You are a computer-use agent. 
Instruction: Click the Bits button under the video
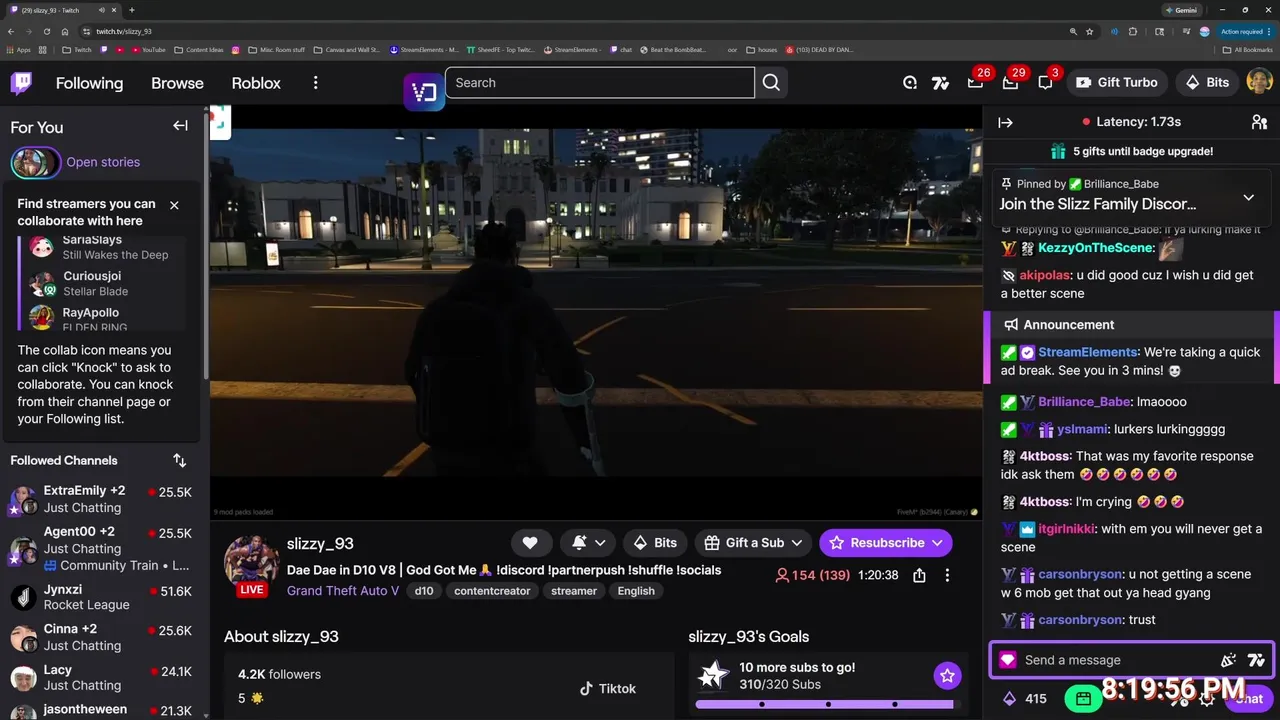click(655, 543)
